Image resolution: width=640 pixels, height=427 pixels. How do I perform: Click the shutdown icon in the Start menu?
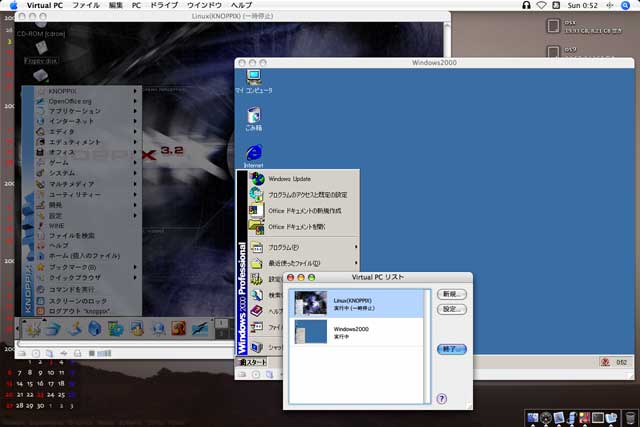[256, 347]
